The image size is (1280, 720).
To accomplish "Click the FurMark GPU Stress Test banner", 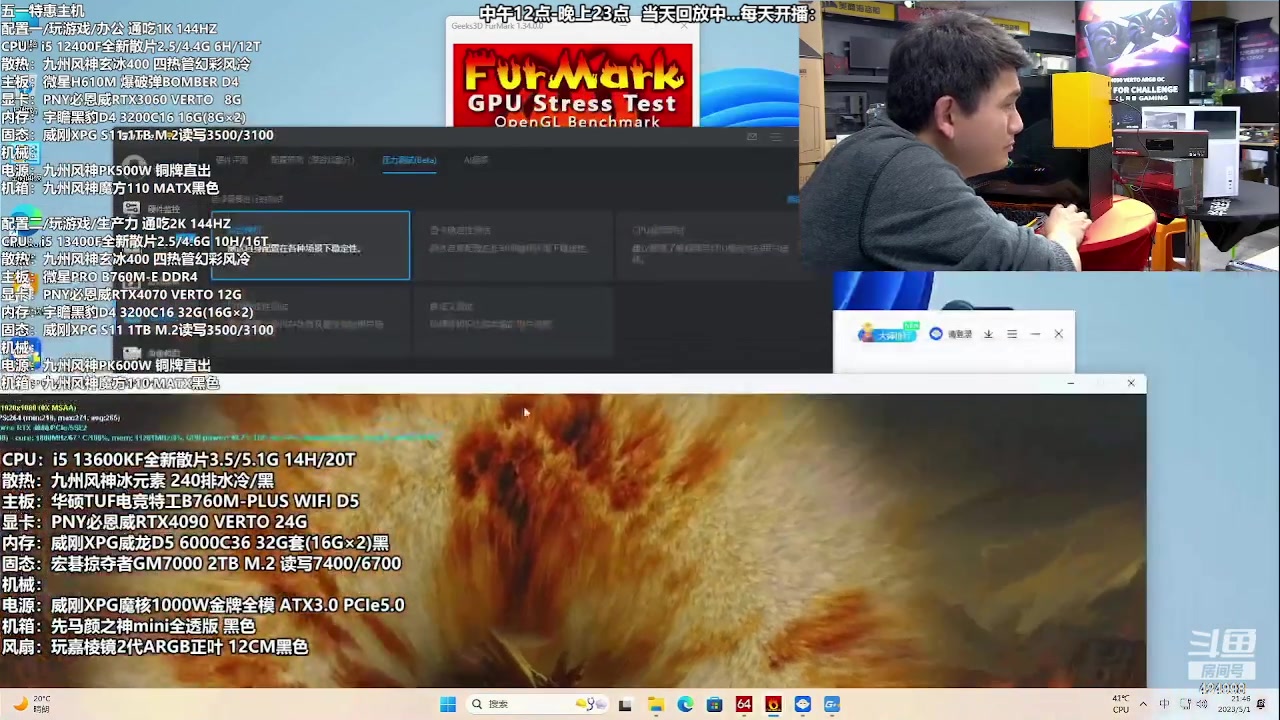I will (x=572, y=86).
